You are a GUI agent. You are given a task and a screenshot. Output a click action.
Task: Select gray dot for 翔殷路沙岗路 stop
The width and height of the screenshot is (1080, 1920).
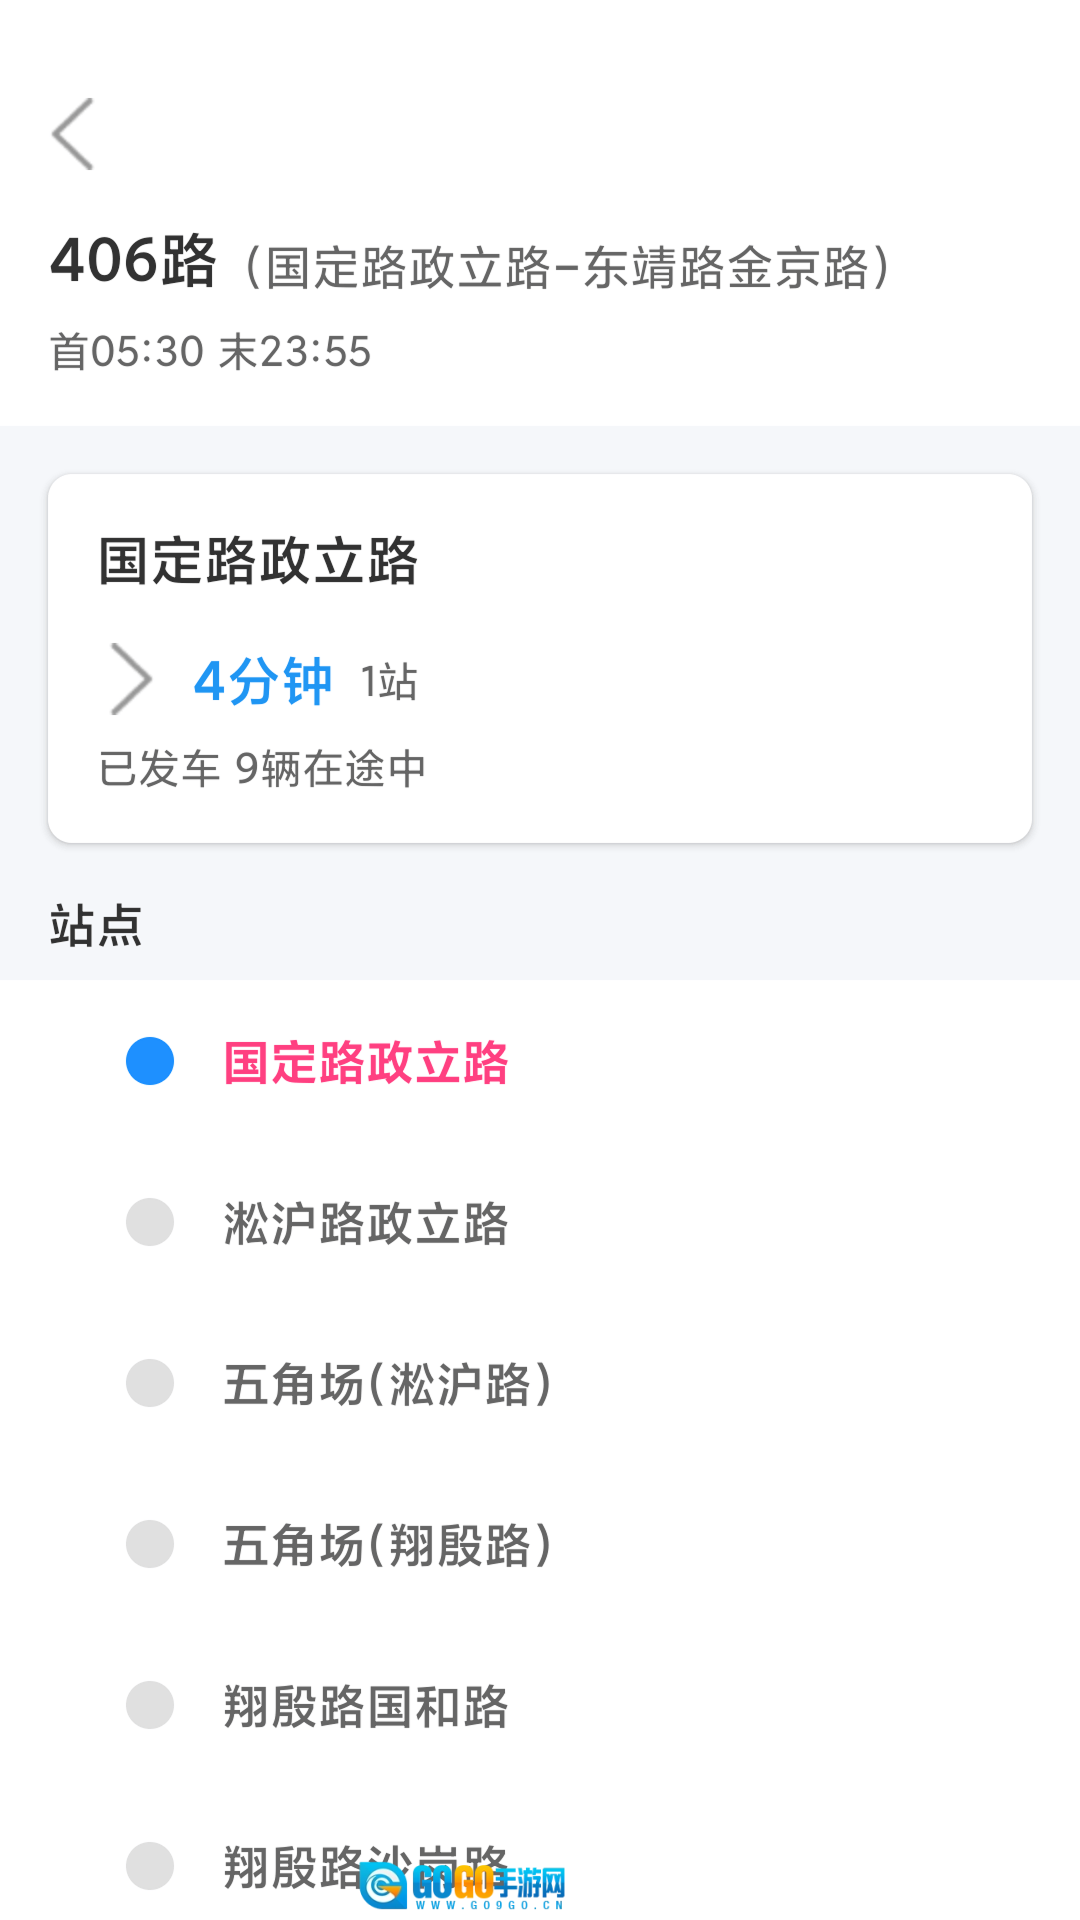pyautogui.click(x=150, y=1866)
